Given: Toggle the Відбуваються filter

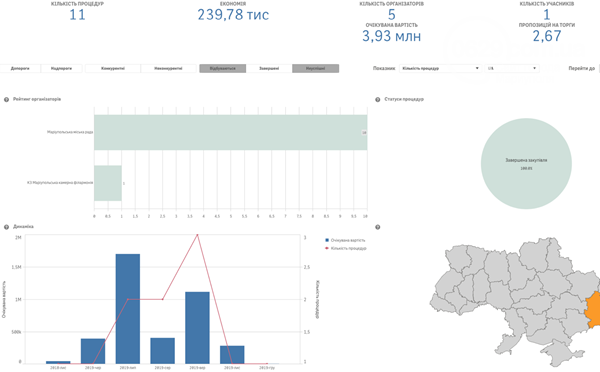Looking at the screenshot, I should 223,69.
